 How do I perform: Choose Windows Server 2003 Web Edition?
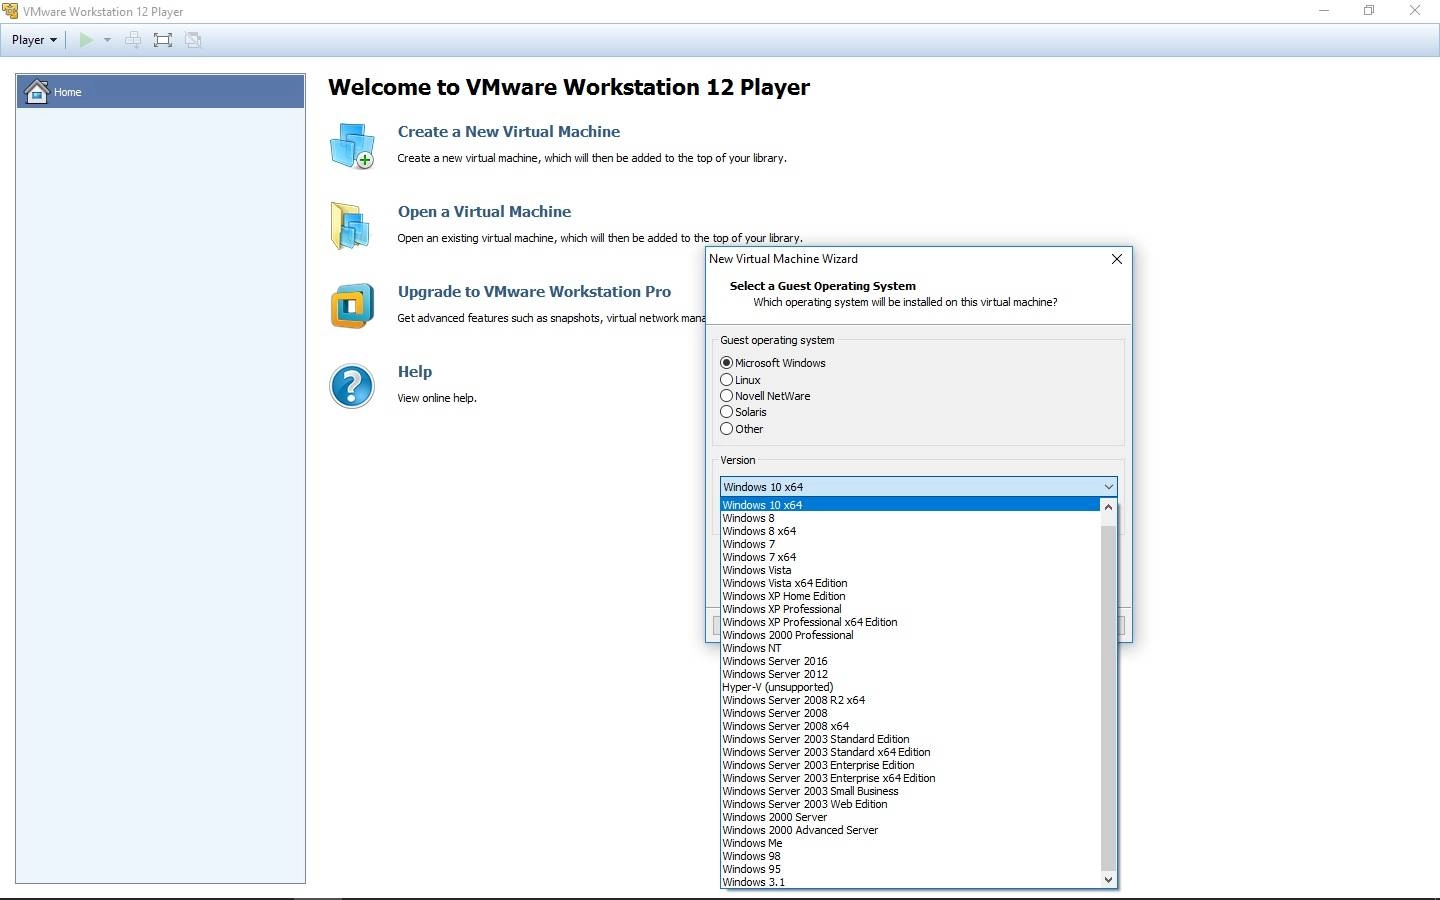[x=910, y=804]
